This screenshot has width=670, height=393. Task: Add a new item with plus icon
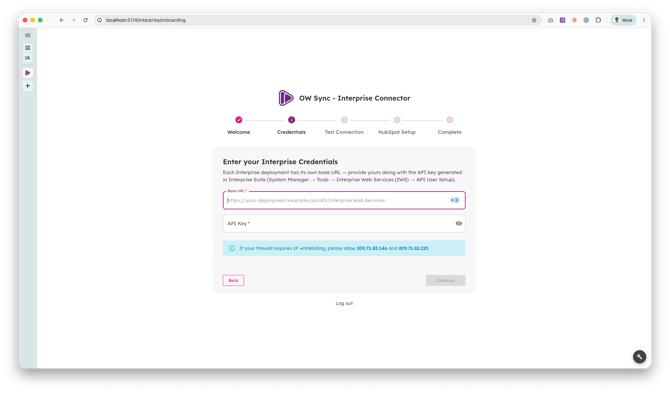(x=27, y=86)
